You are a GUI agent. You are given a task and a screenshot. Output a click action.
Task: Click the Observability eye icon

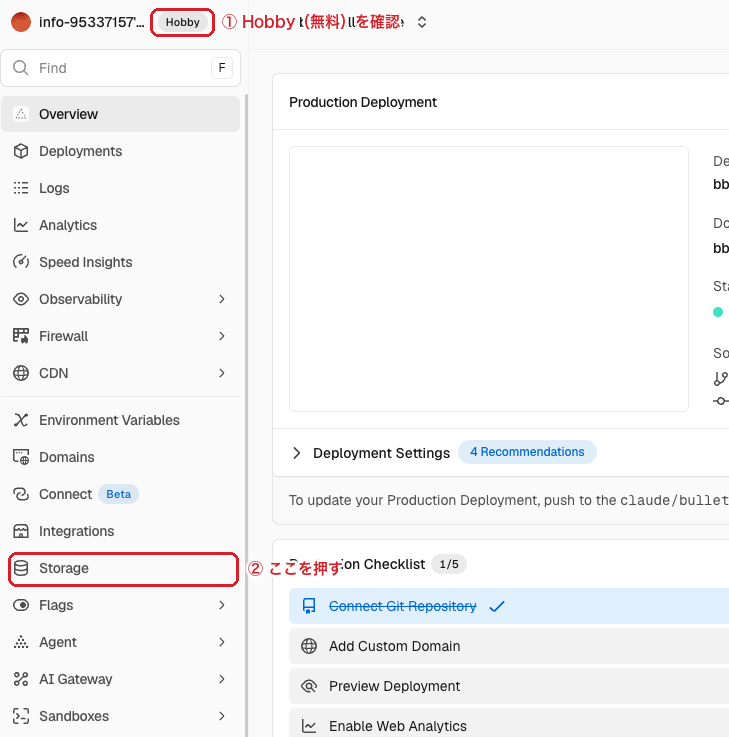[x=21, y=299]
